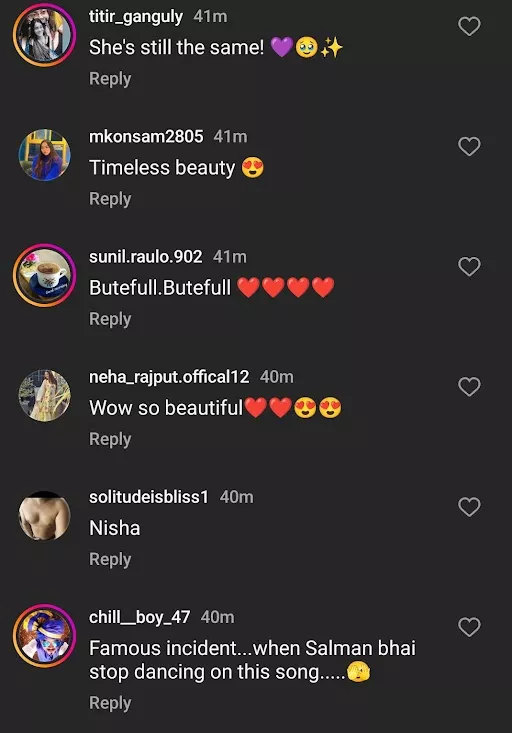The width and height of the screenshot is (512, 733).
Task: Like neha_rajput.offical12's comment
Action: point(469,387)
